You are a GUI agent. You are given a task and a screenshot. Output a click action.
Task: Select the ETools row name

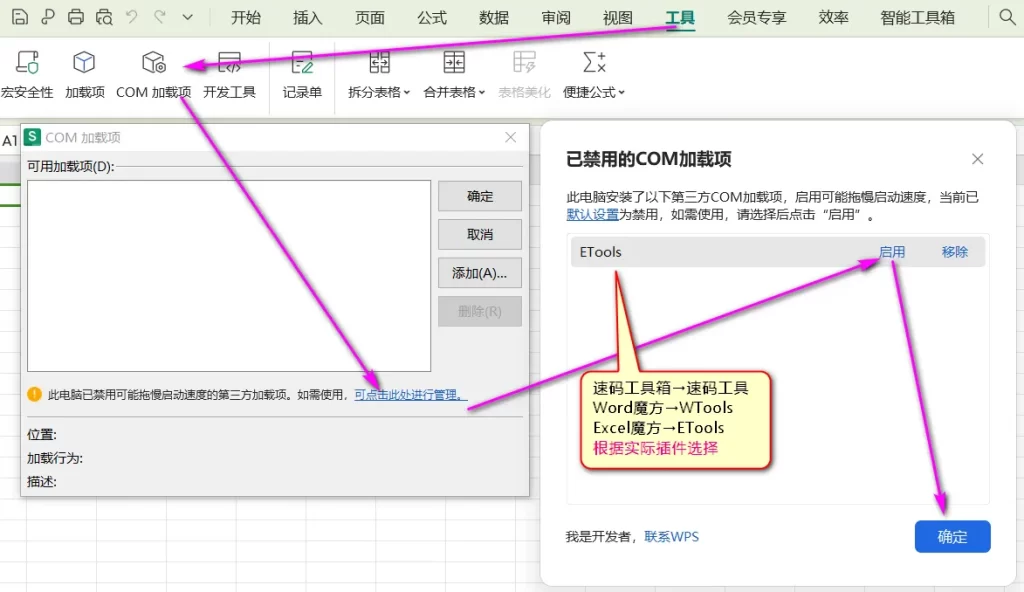tap(601, 252)
